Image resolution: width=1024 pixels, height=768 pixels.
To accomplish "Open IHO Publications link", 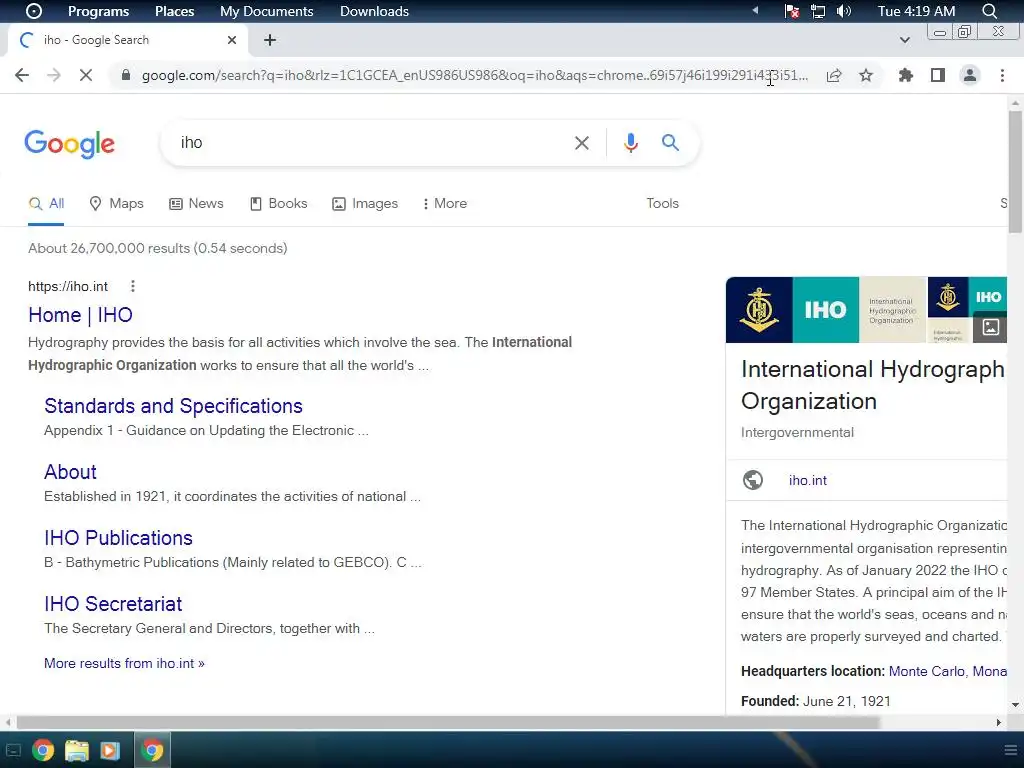I will 118,537.
